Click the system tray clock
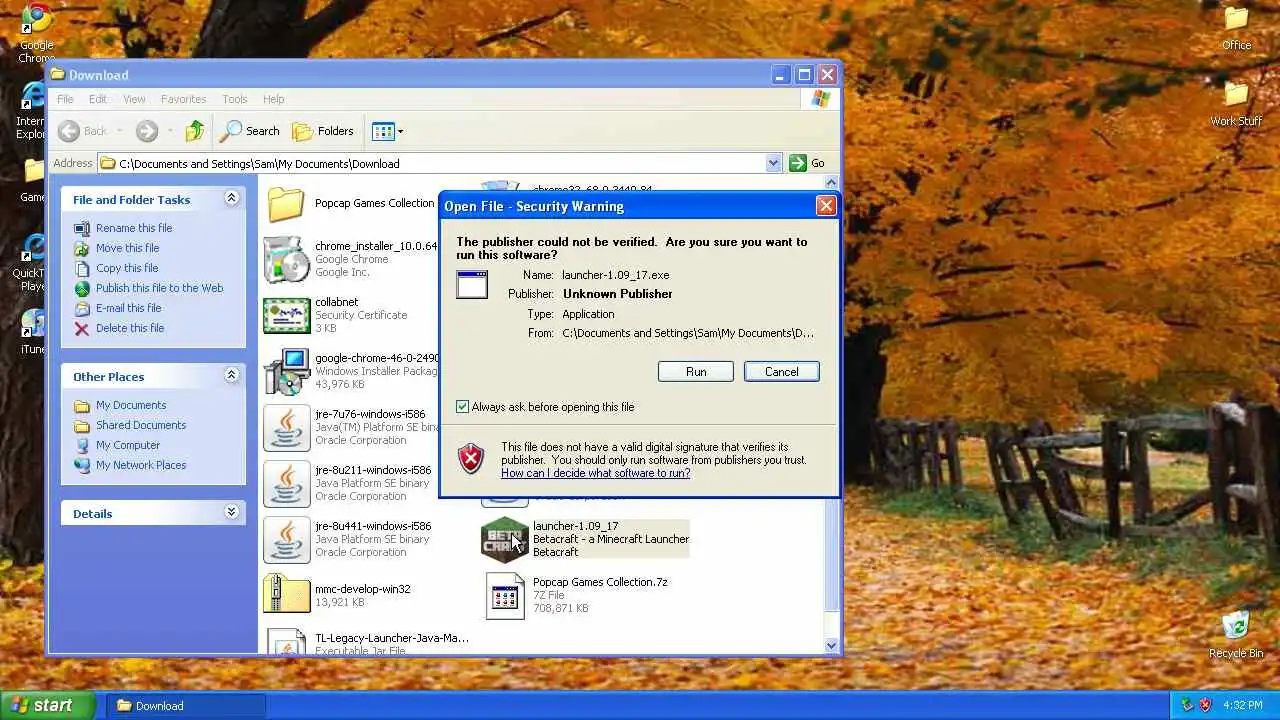 click(x=1243, y=705)
